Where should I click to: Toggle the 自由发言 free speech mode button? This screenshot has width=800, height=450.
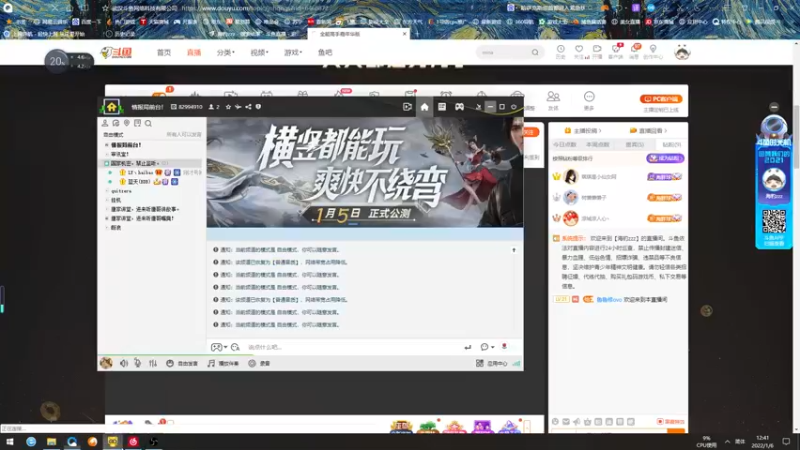click(182, 363)
